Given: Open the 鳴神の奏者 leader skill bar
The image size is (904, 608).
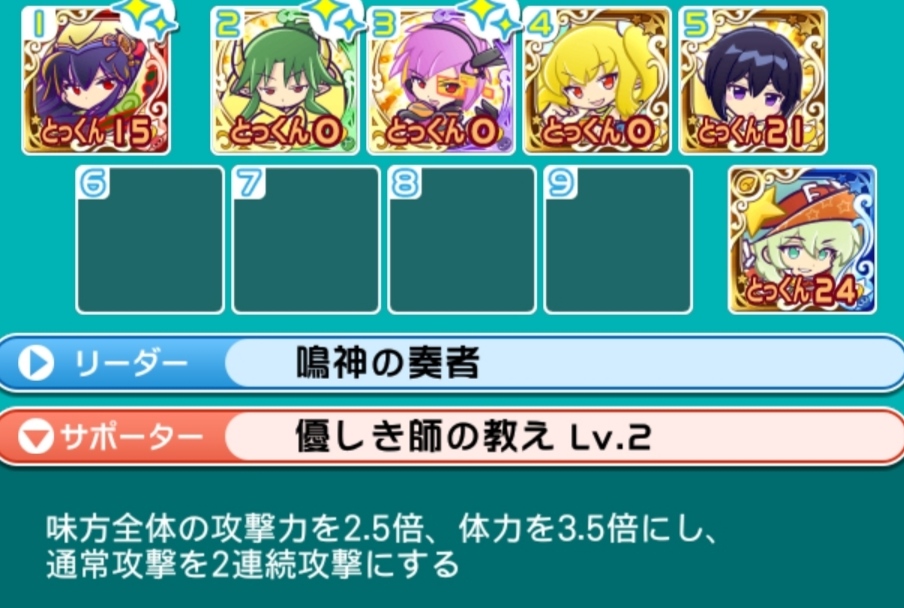Looking at the screenshot, I should [452, 364].
